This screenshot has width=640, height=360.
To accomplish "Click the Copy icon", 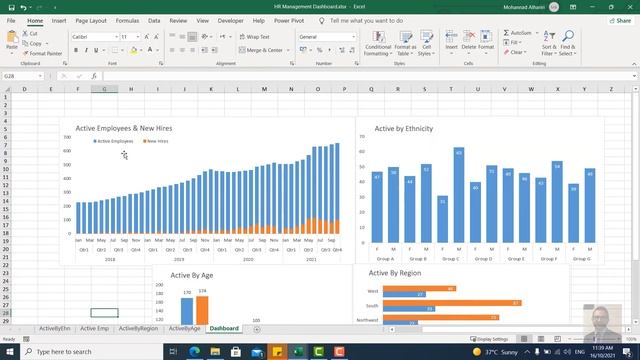I will [25, 43].
